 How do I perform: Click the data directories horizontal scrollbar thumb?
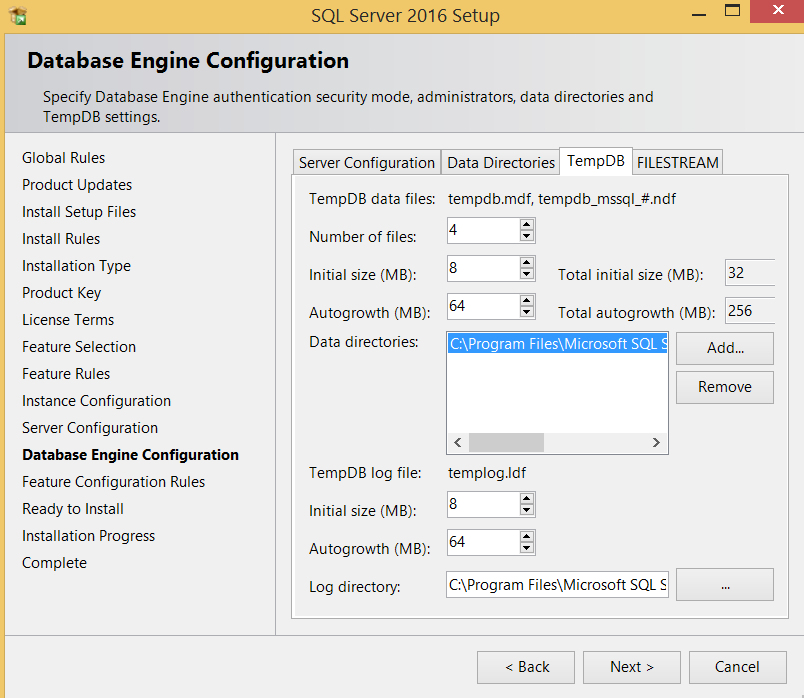coord(506,443)
